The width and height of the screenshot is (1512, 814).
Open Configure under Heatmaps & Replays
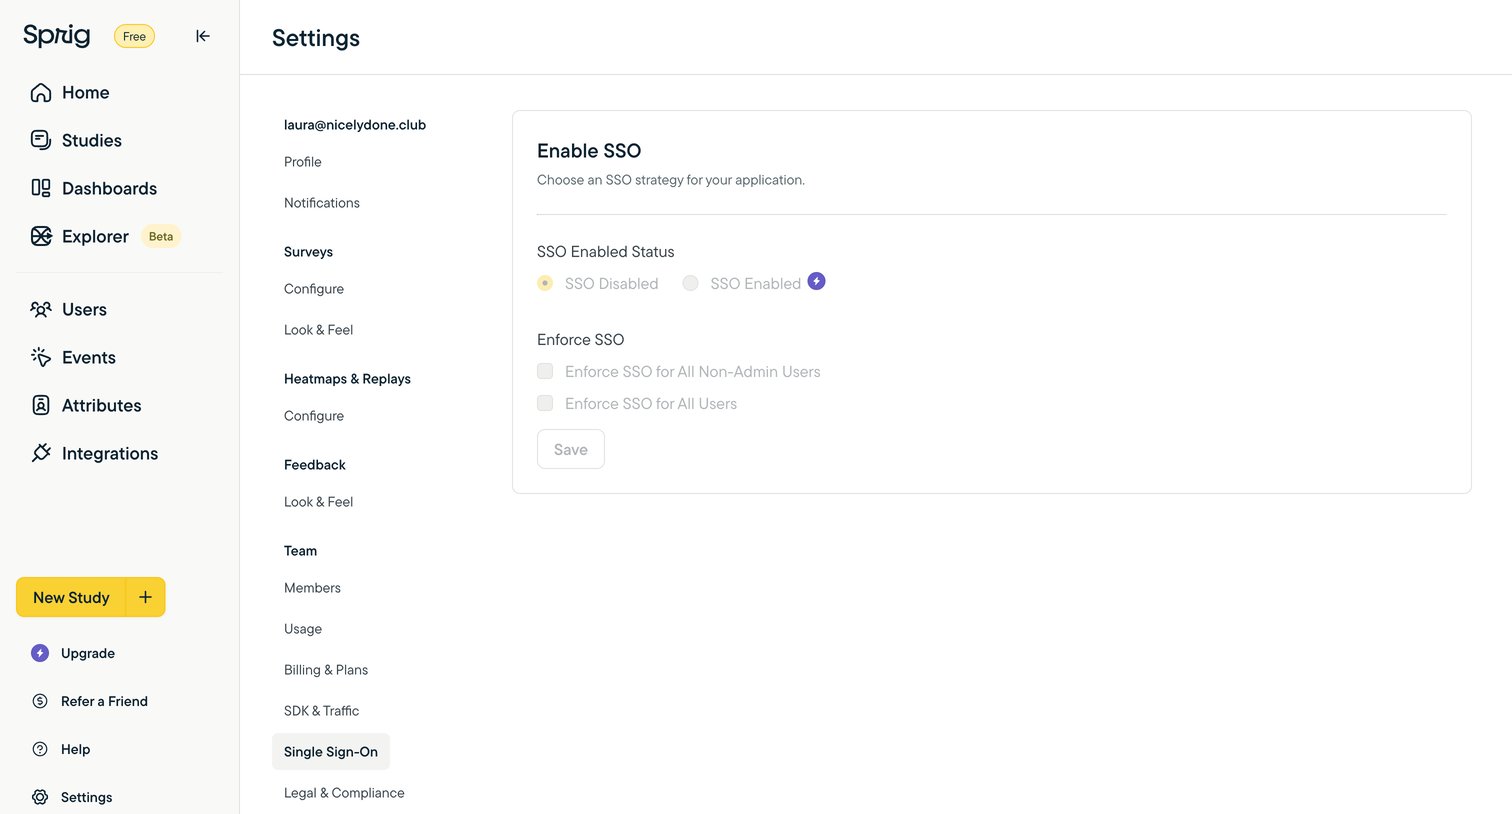click(314, 416)
